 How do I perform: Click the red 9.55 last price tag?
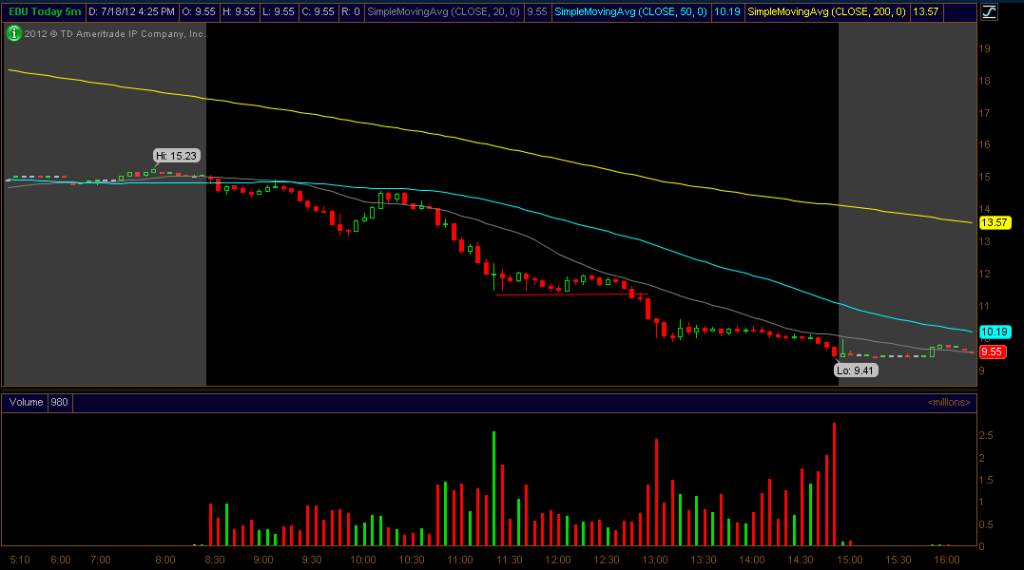tap(991, 352)
